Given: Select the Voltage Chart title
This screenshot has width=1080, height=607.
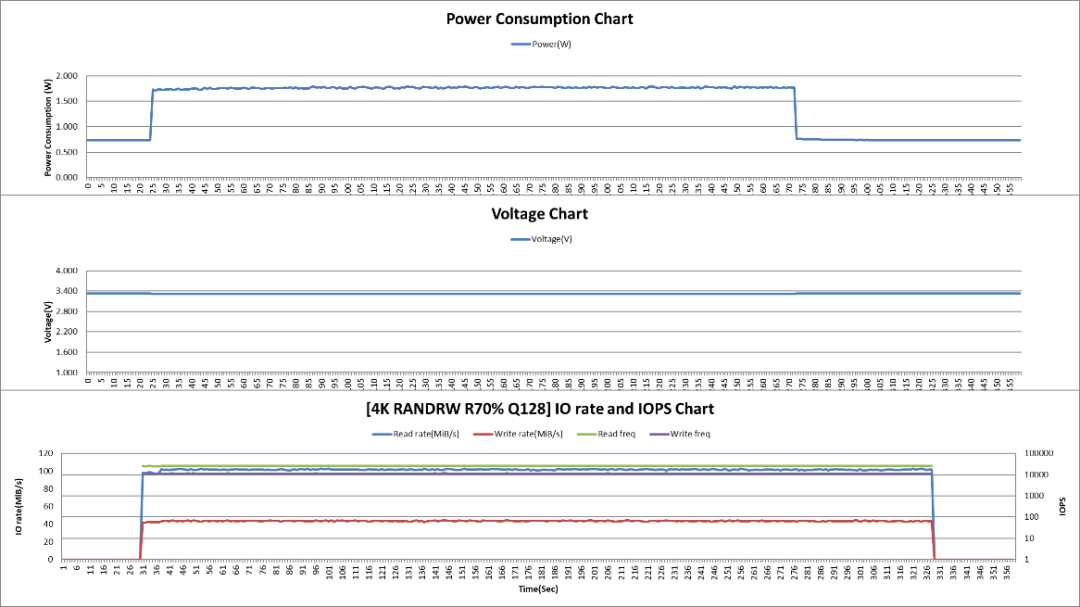Looking at the screenshot, I should click(x=540, y=213).
